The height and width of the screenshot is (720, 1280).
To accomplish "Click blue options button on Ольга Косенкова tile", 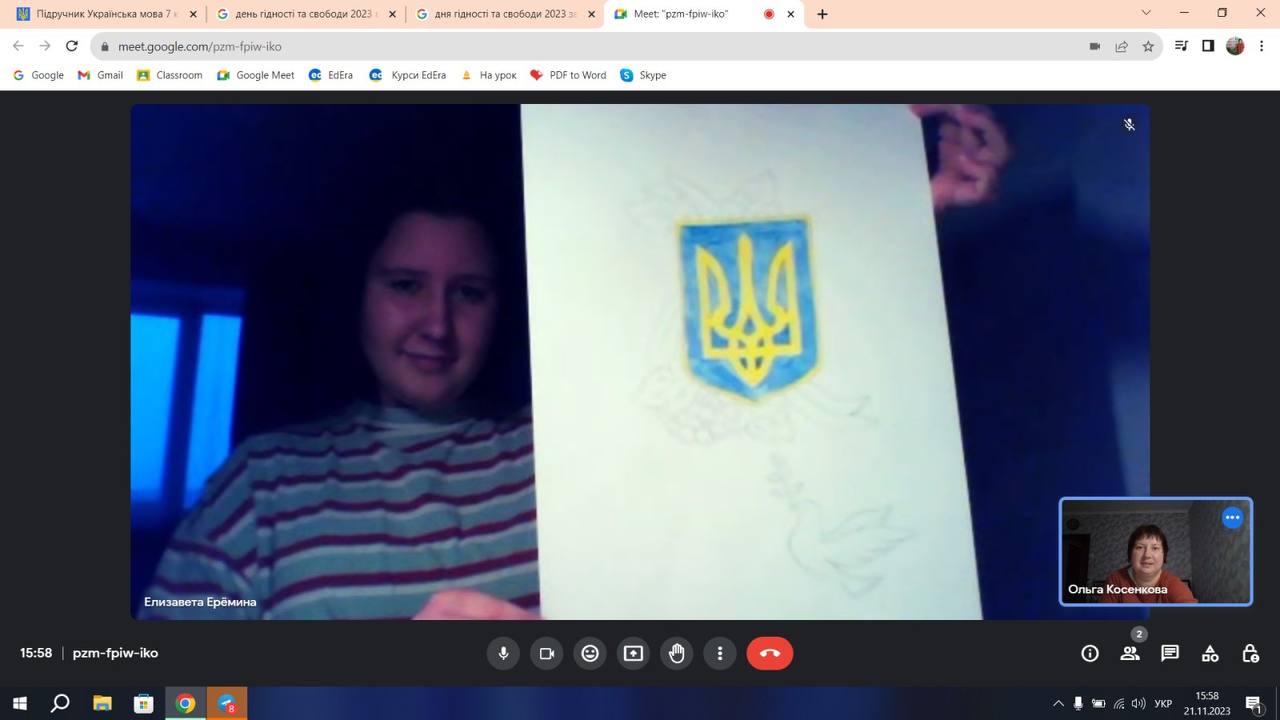I will (x=1232, y=517).
